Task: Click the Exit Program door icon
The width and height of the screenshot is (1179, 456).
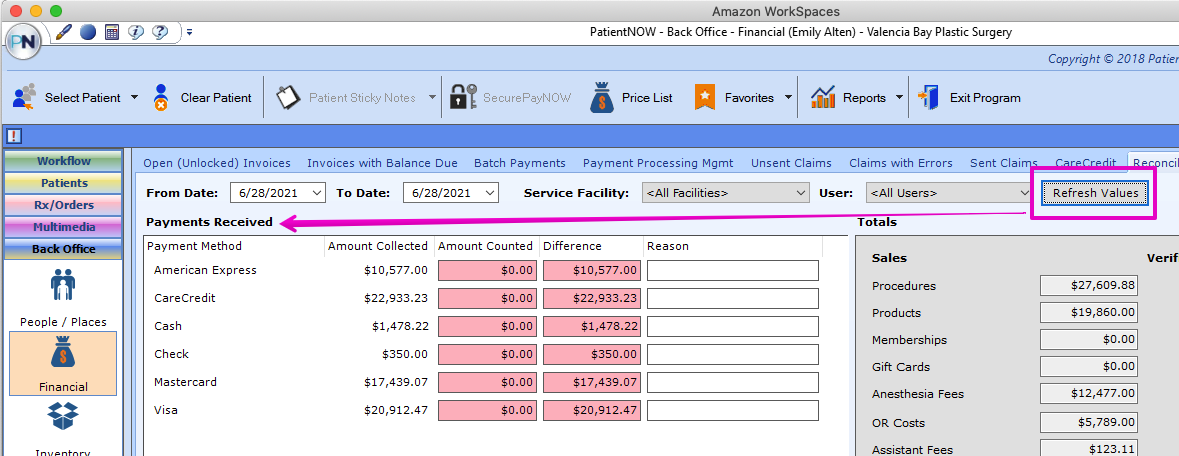Action: [x=928, y=97]
